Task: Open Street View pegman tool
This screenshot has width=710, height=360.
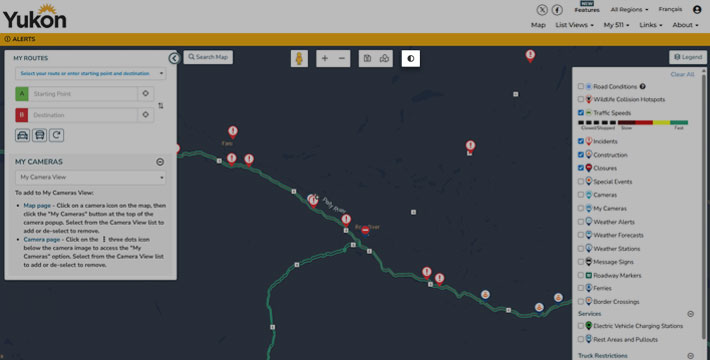Action: click(299, 58)
